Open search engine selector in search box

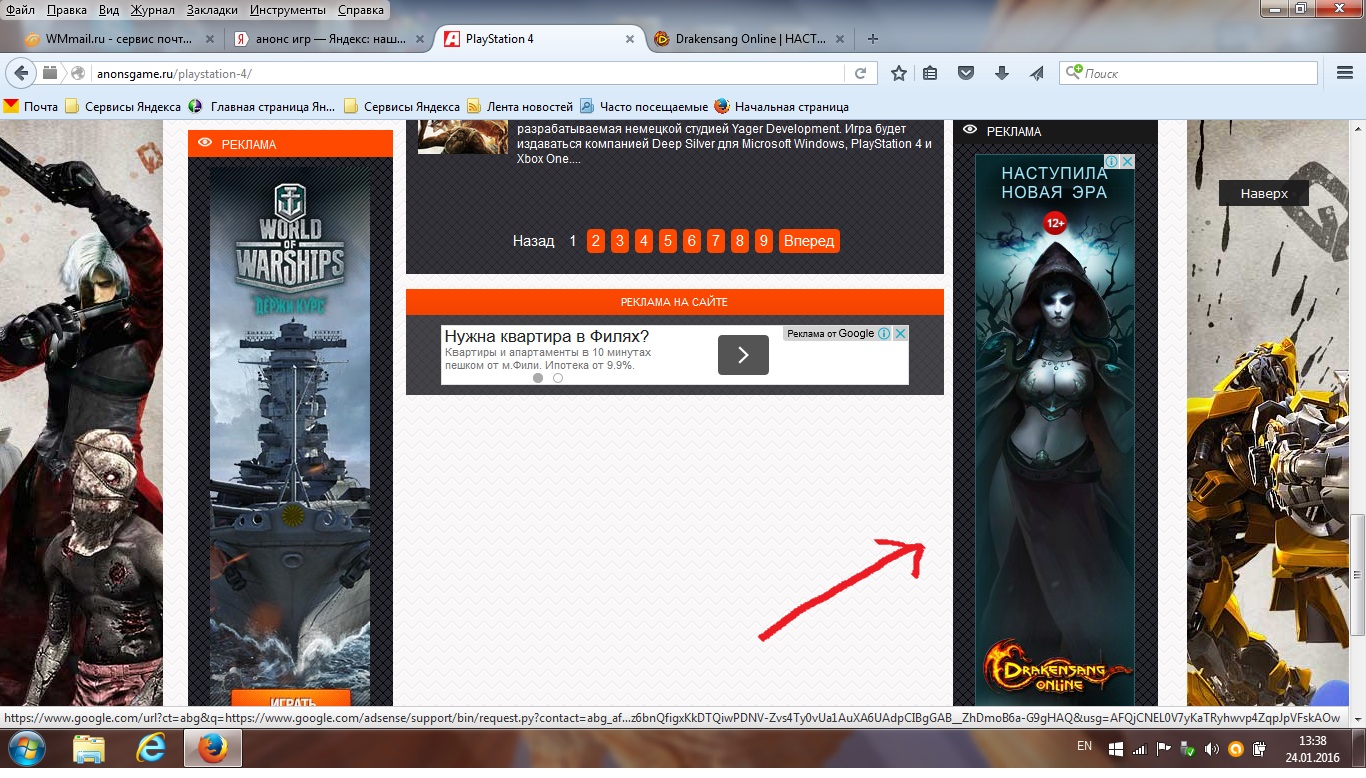1074,73
